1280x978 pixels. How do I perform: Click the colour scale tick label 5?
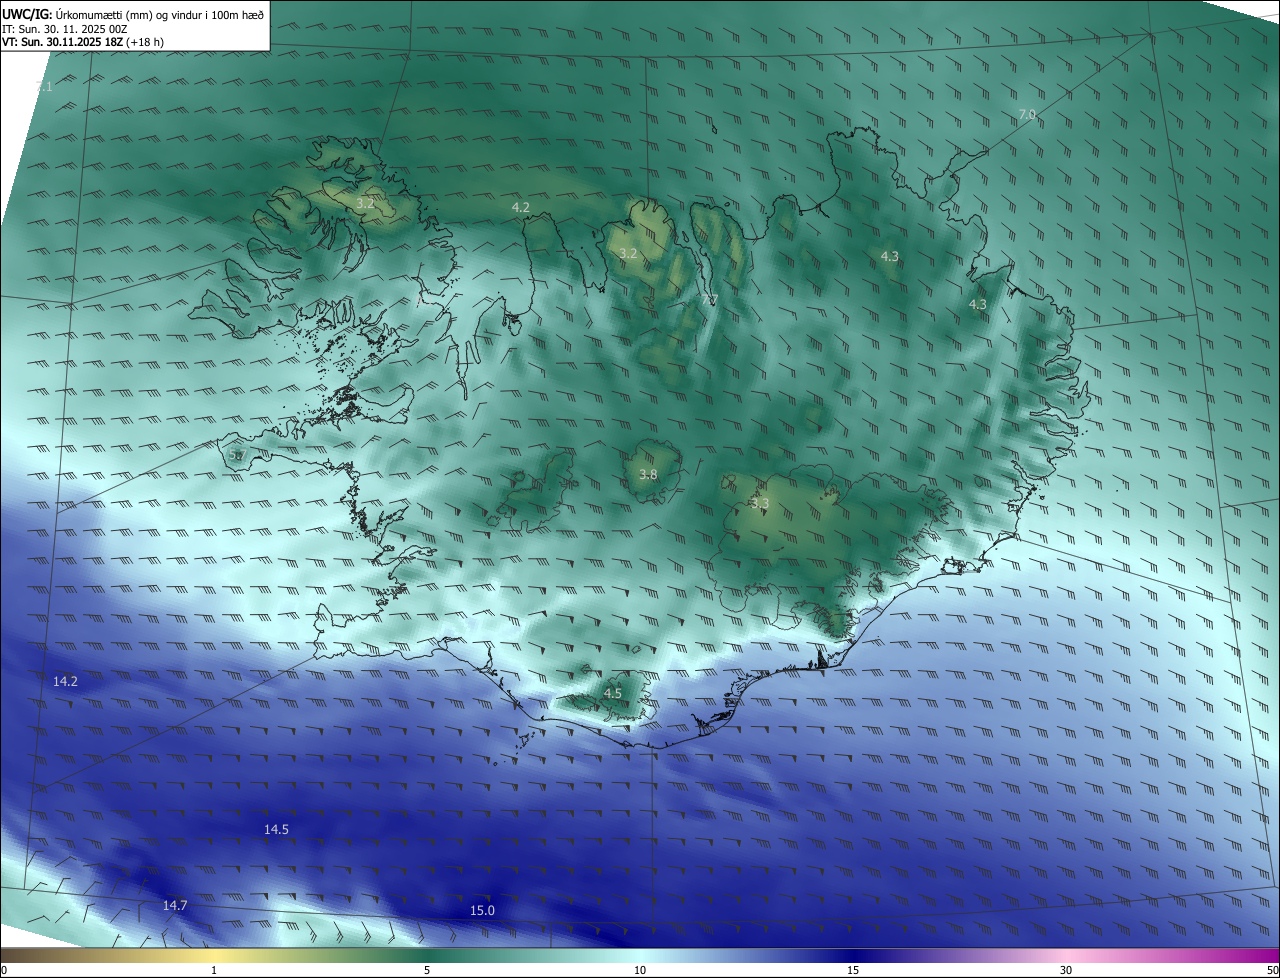pyautogui.click(x=427, y=970)
